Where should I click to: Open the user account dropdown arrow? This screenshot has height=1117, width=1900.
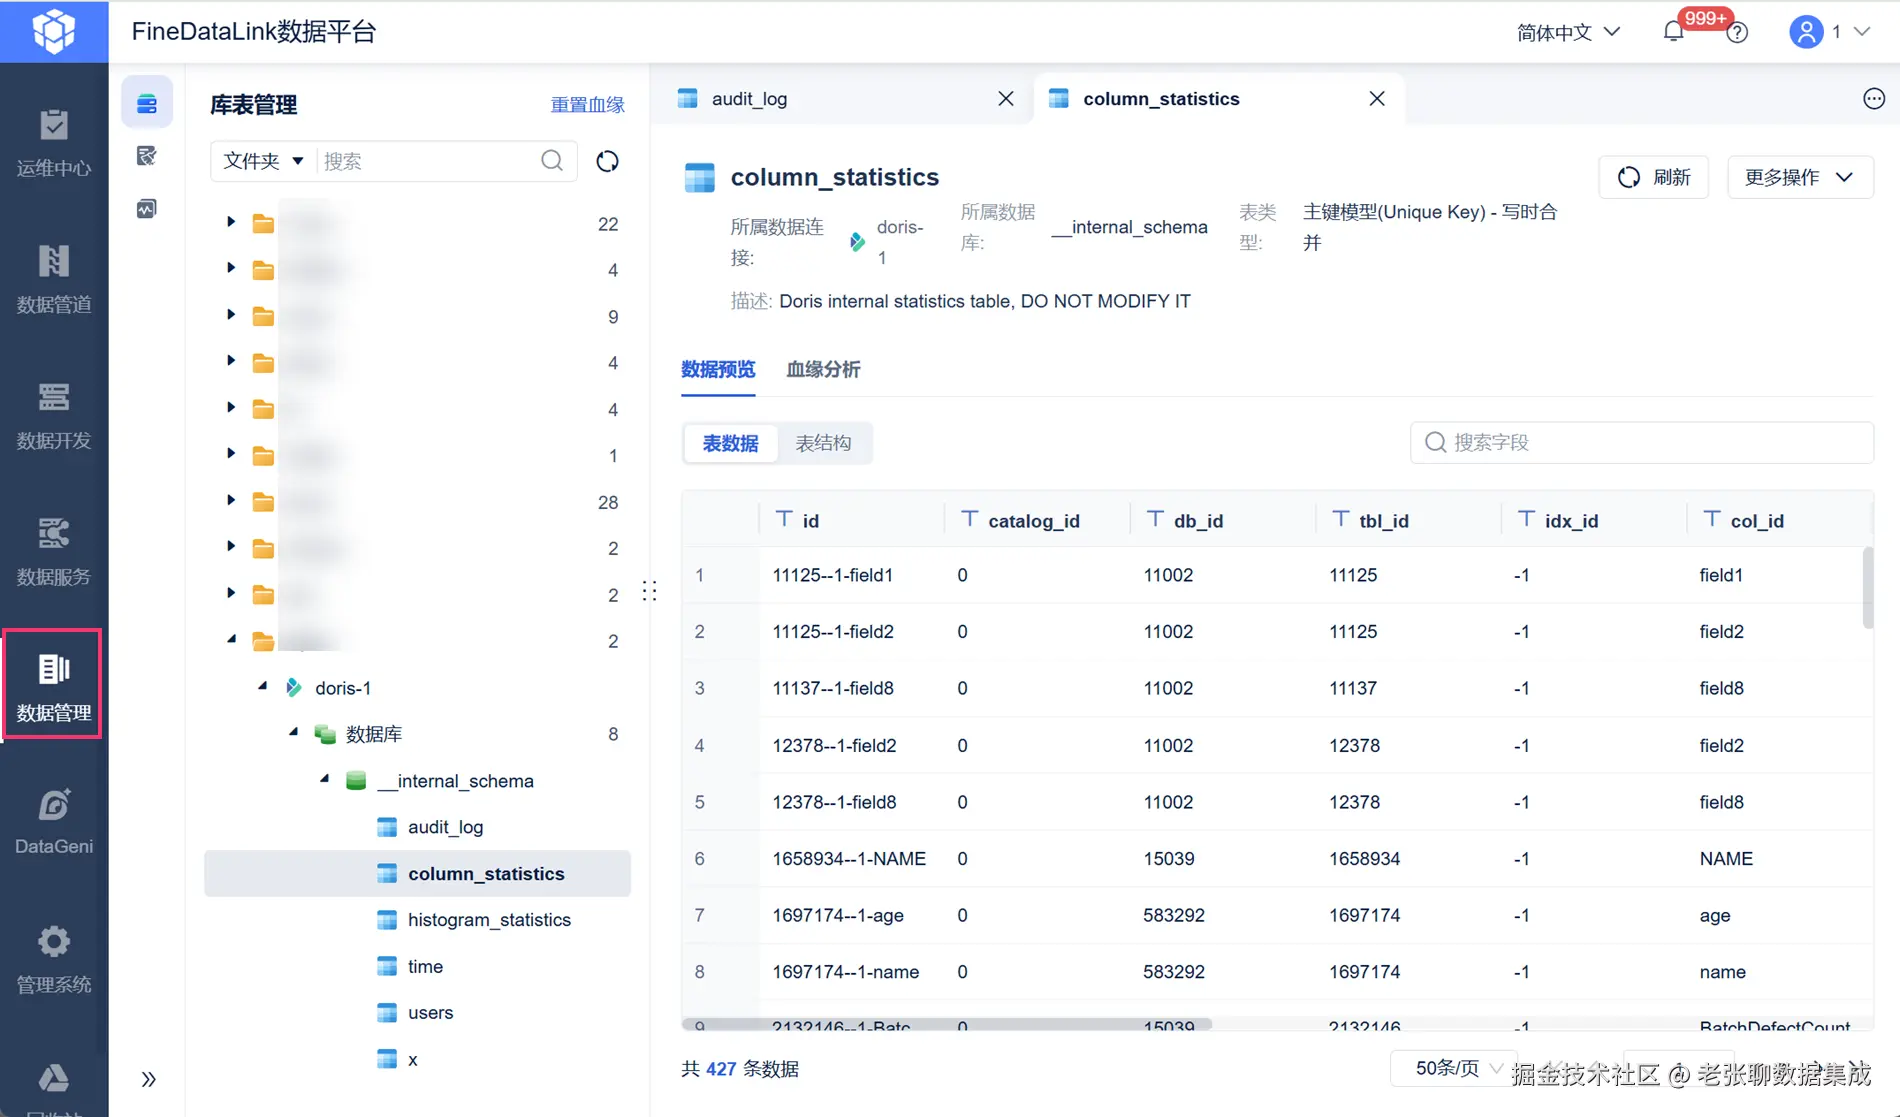click(x=1862, y=32)
